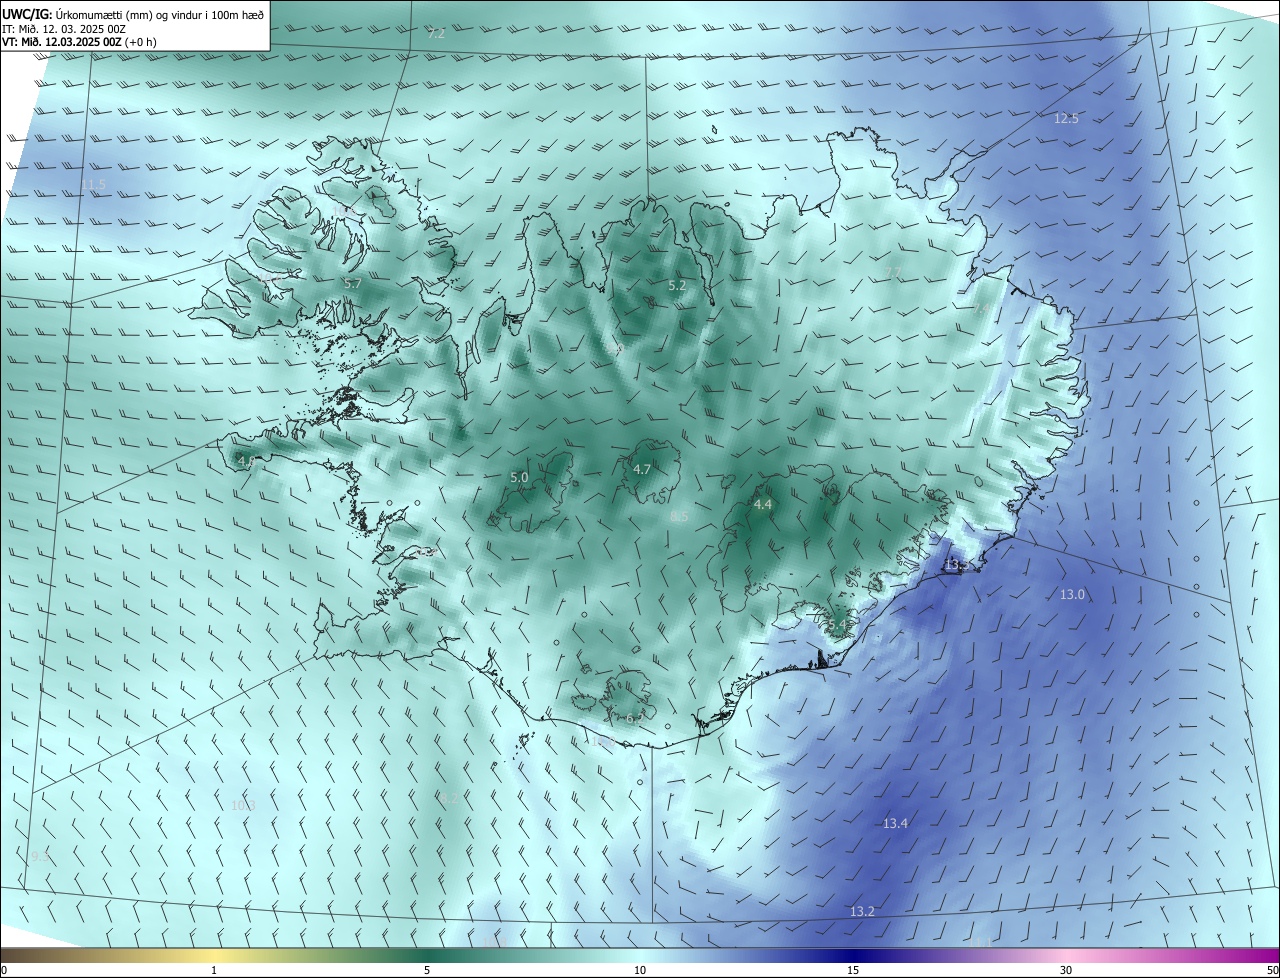The image size is (1280, 978).
Task: Click the colour scale tick labelled 15
Action: point(853,970)
